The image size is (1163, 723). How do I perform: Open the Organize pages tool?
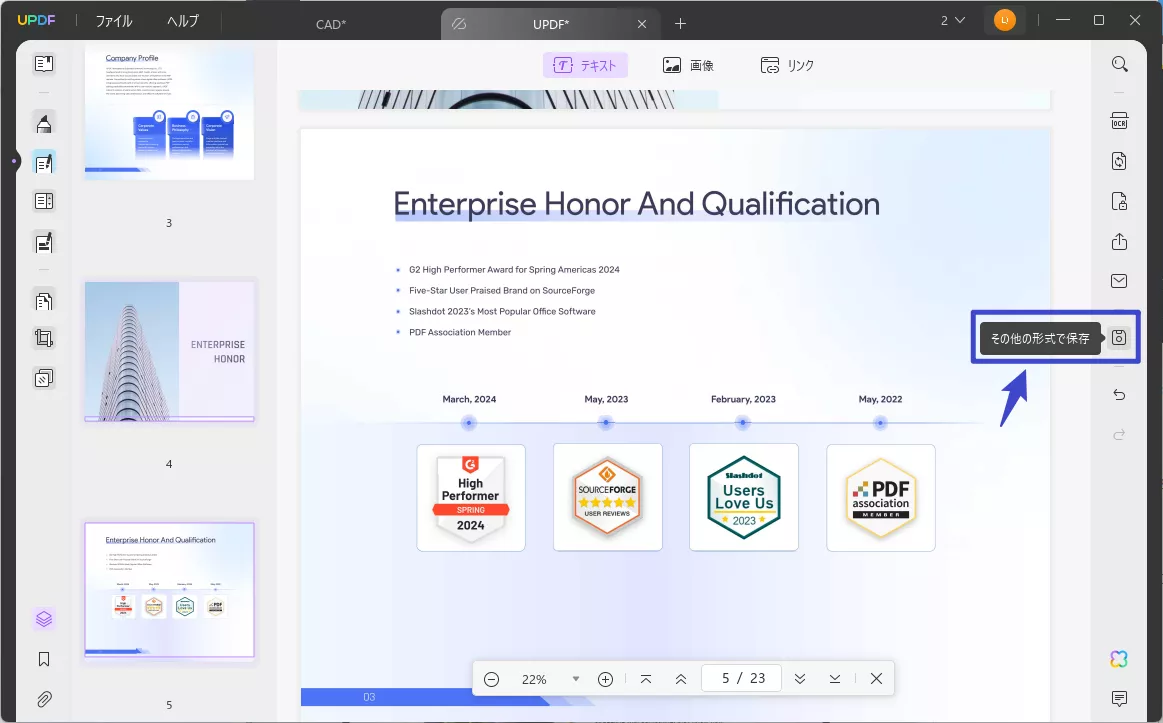coord(44,301)
